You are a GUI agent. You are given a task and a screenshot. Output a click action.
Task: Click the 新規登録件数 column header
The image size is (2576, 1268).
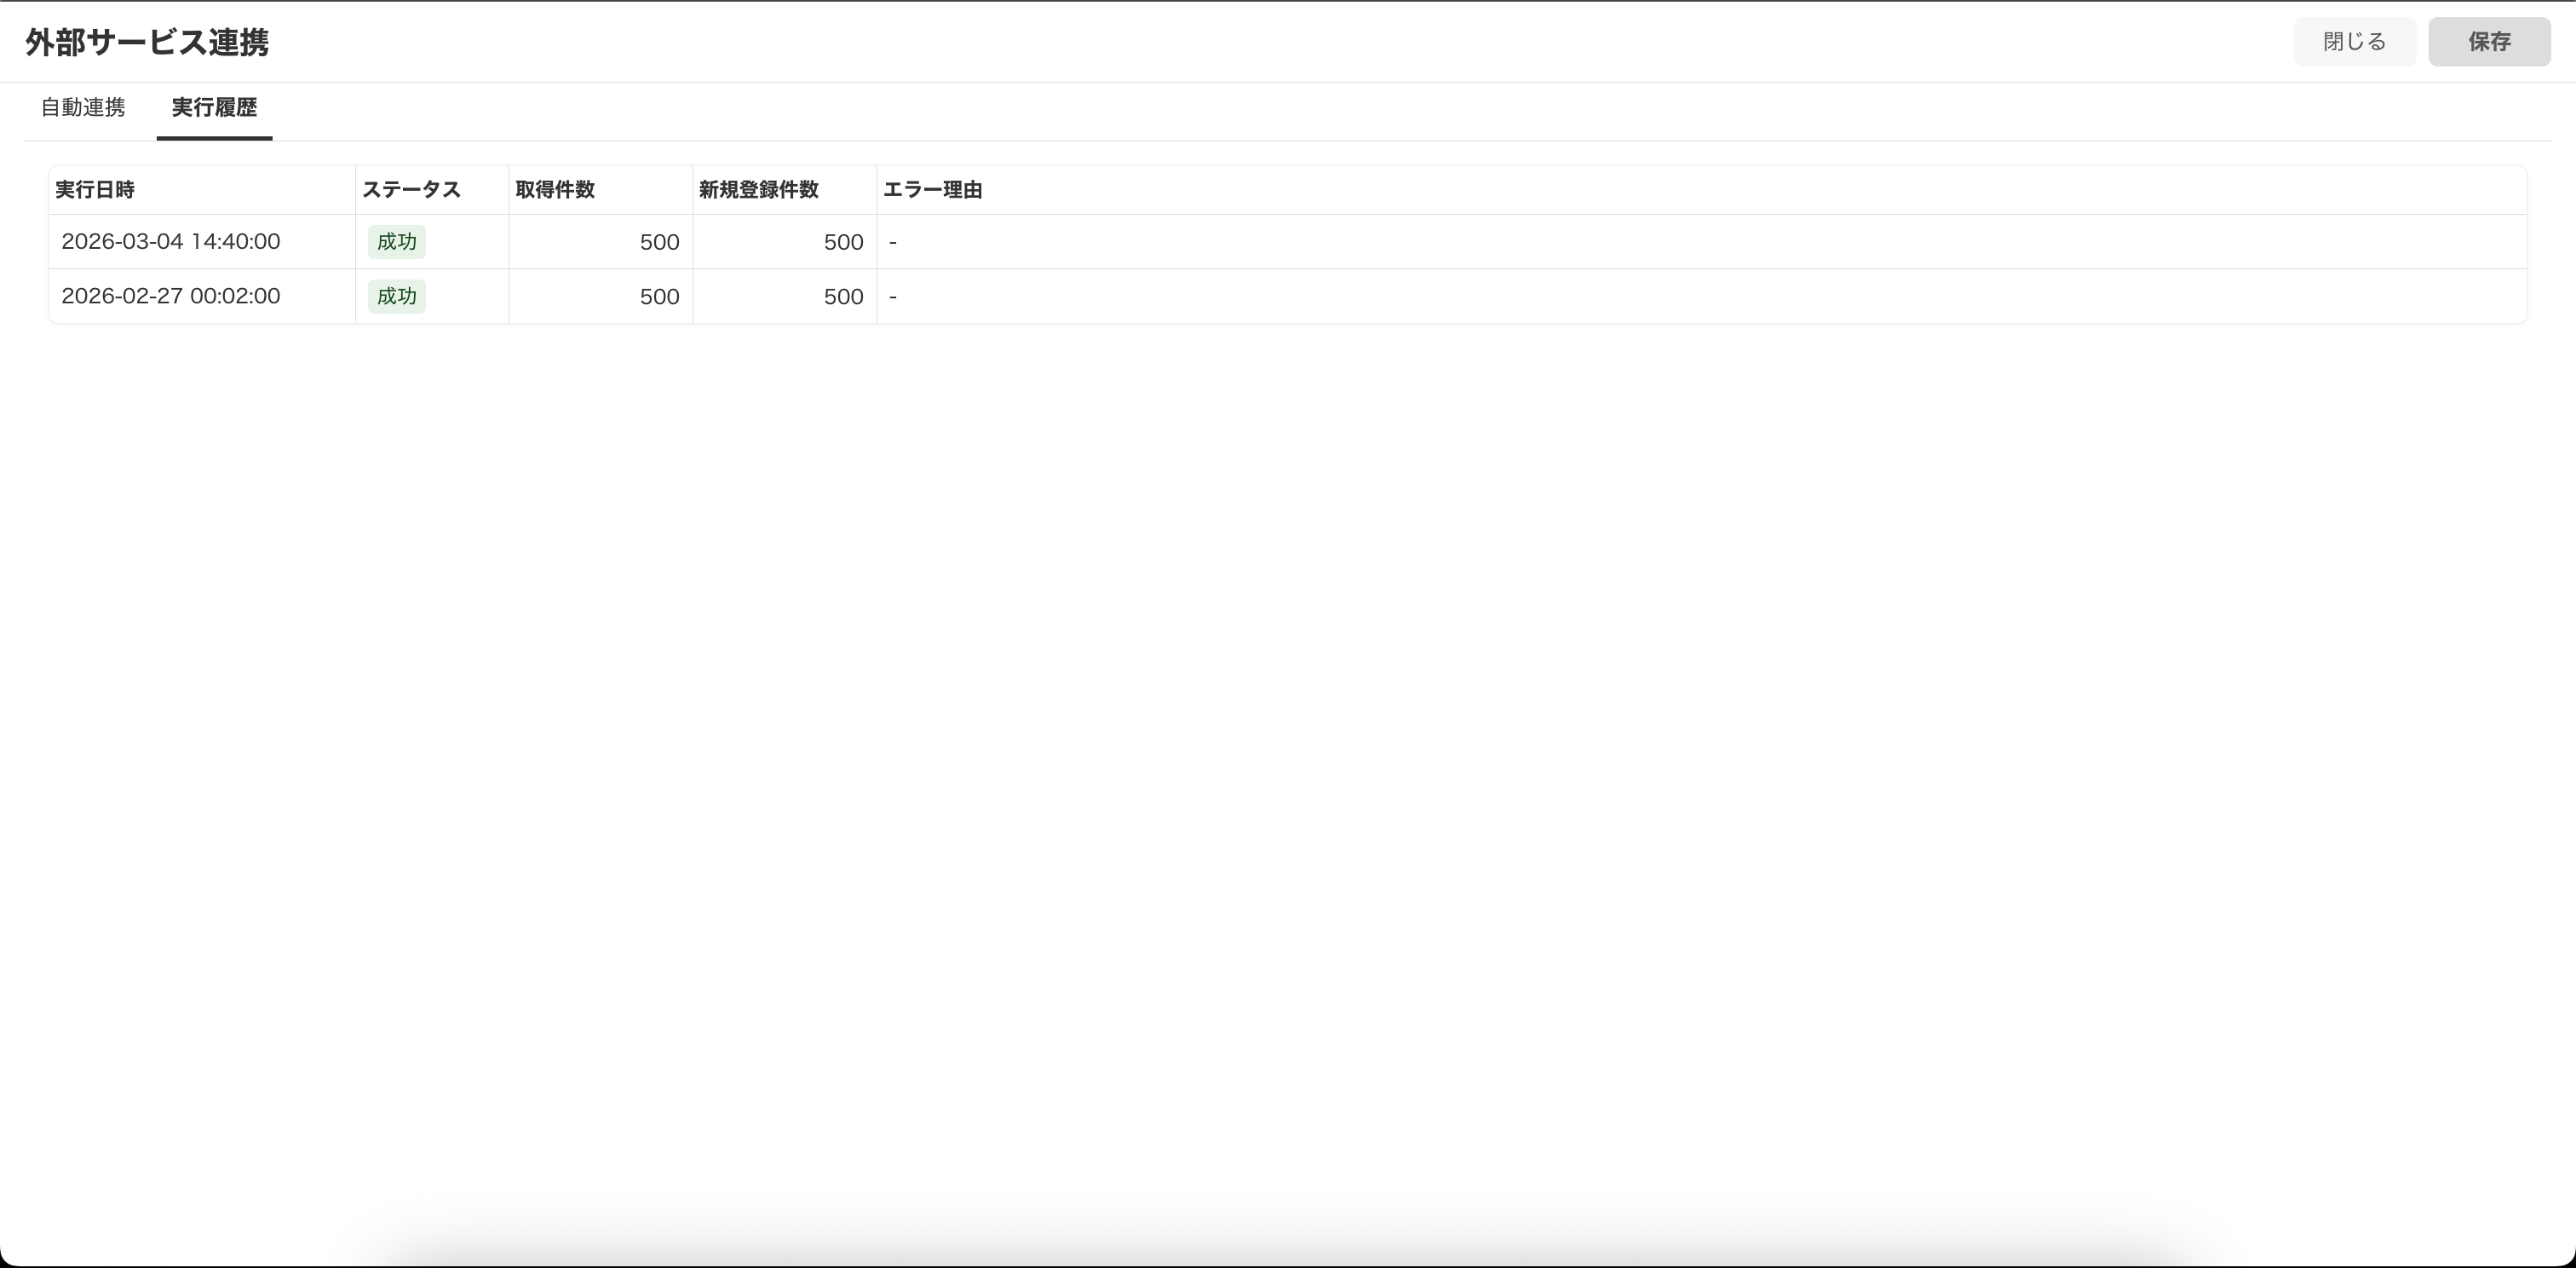coord(758,190)
